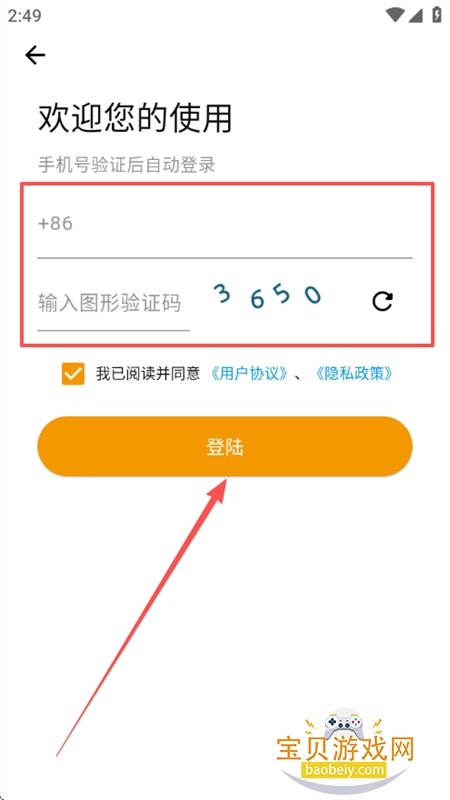This screenshot has width=450, height=800.
Task: Go back using the arrow icon
Action: click(35, 55)
